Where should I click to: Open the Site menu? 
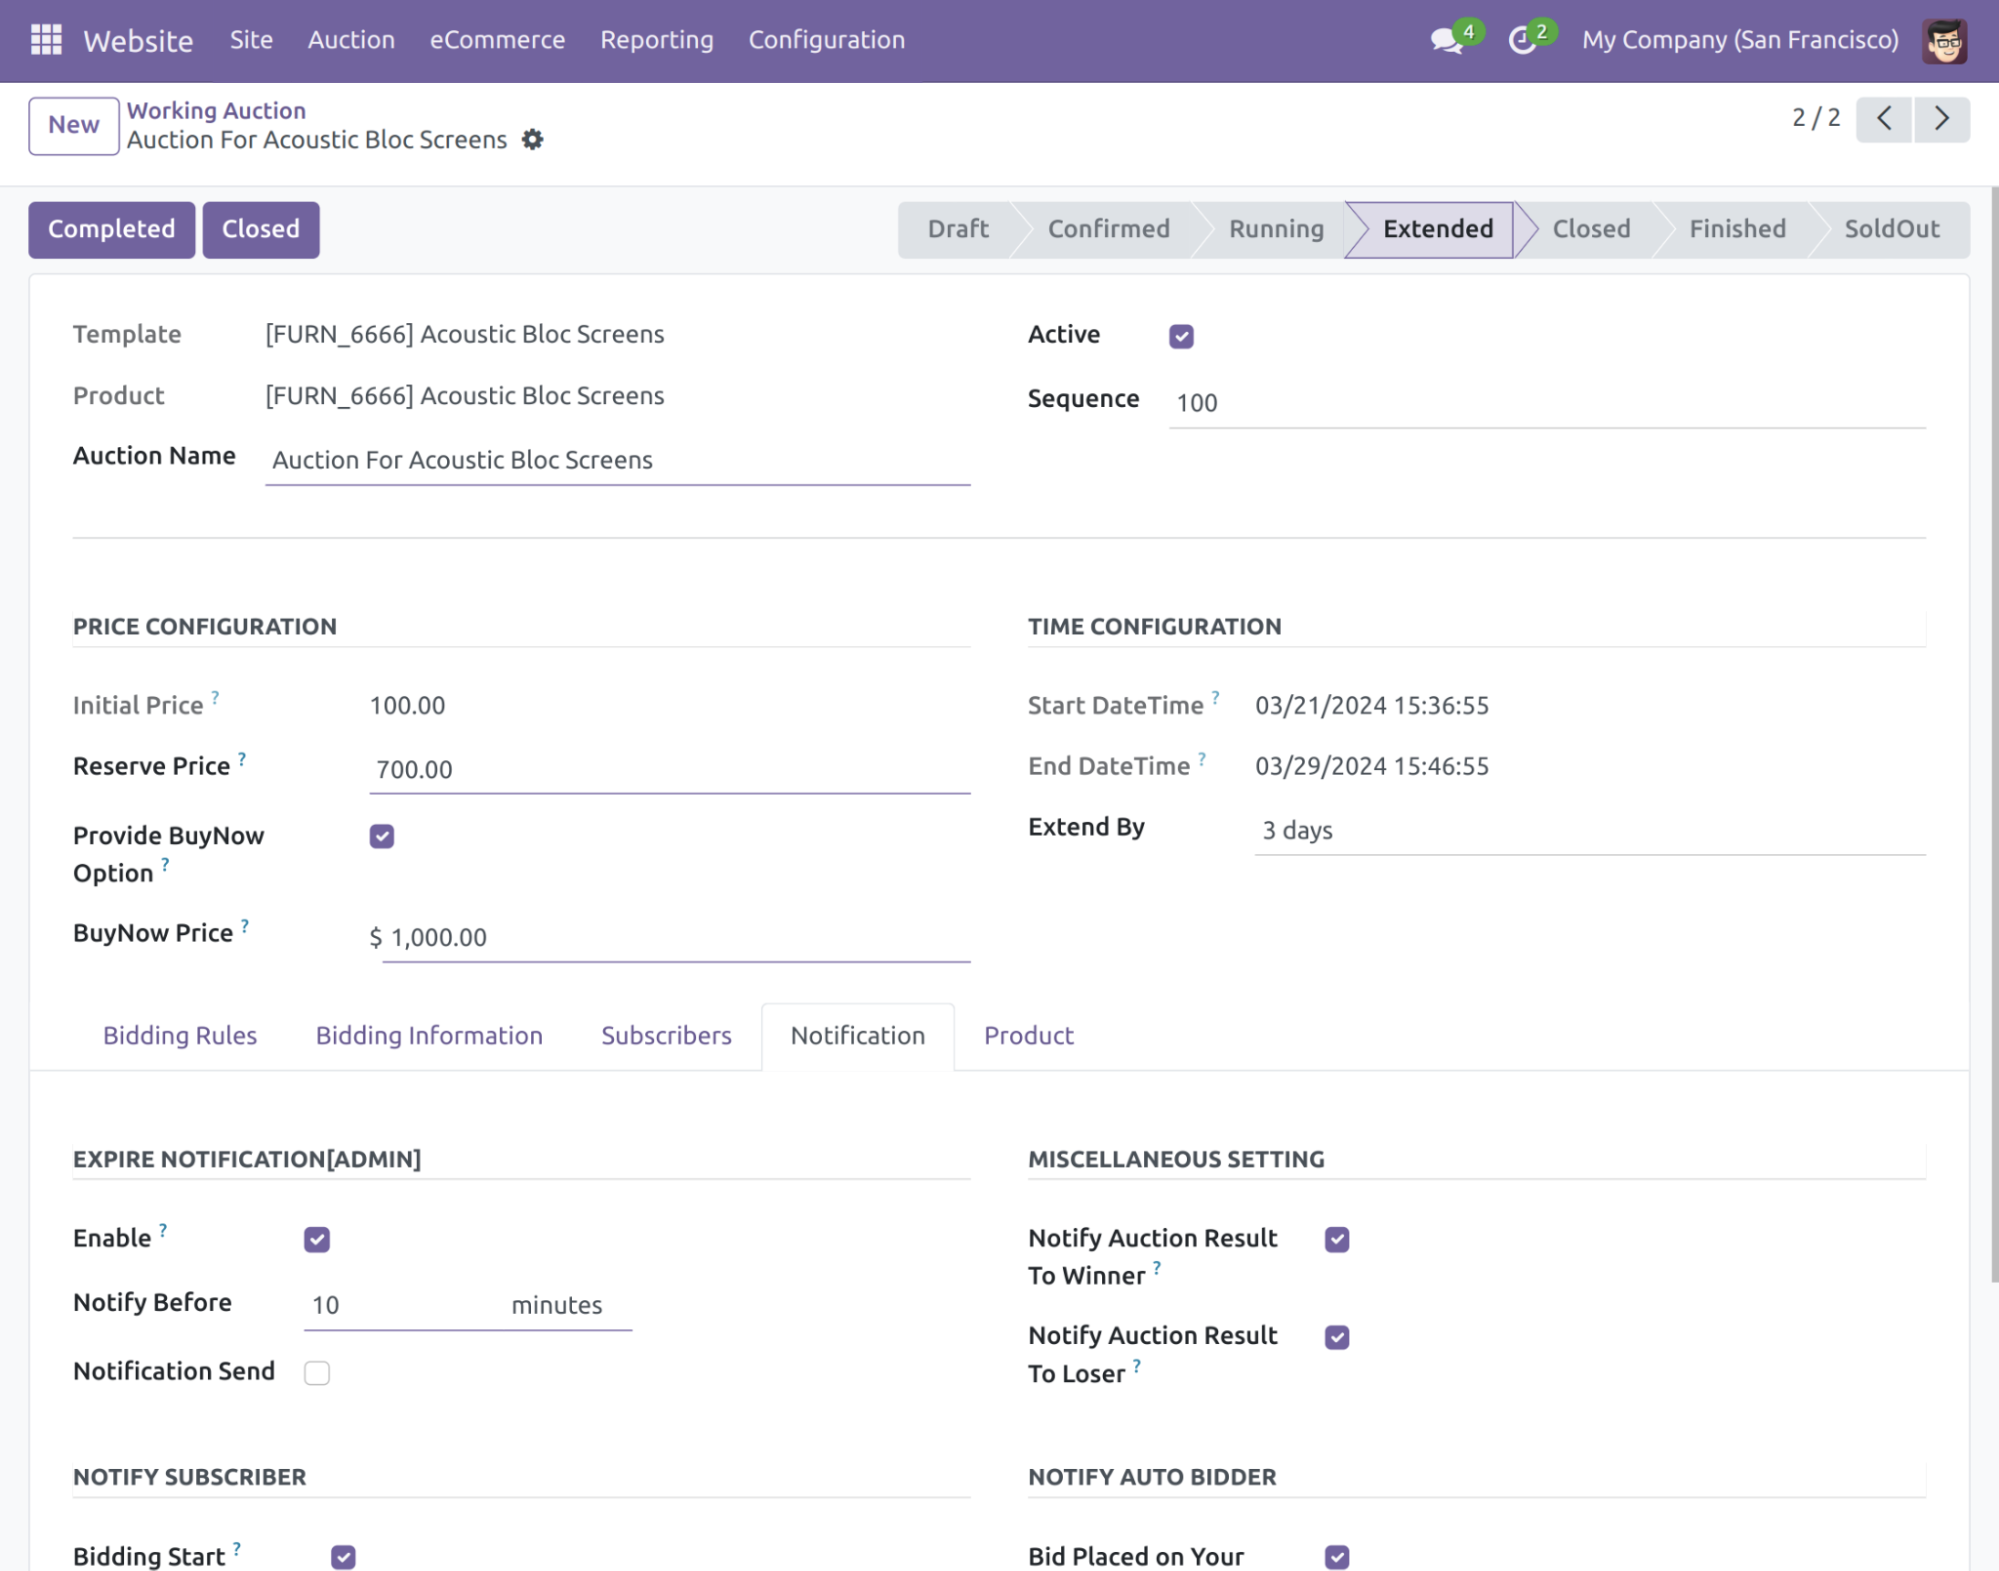point(251,40)
